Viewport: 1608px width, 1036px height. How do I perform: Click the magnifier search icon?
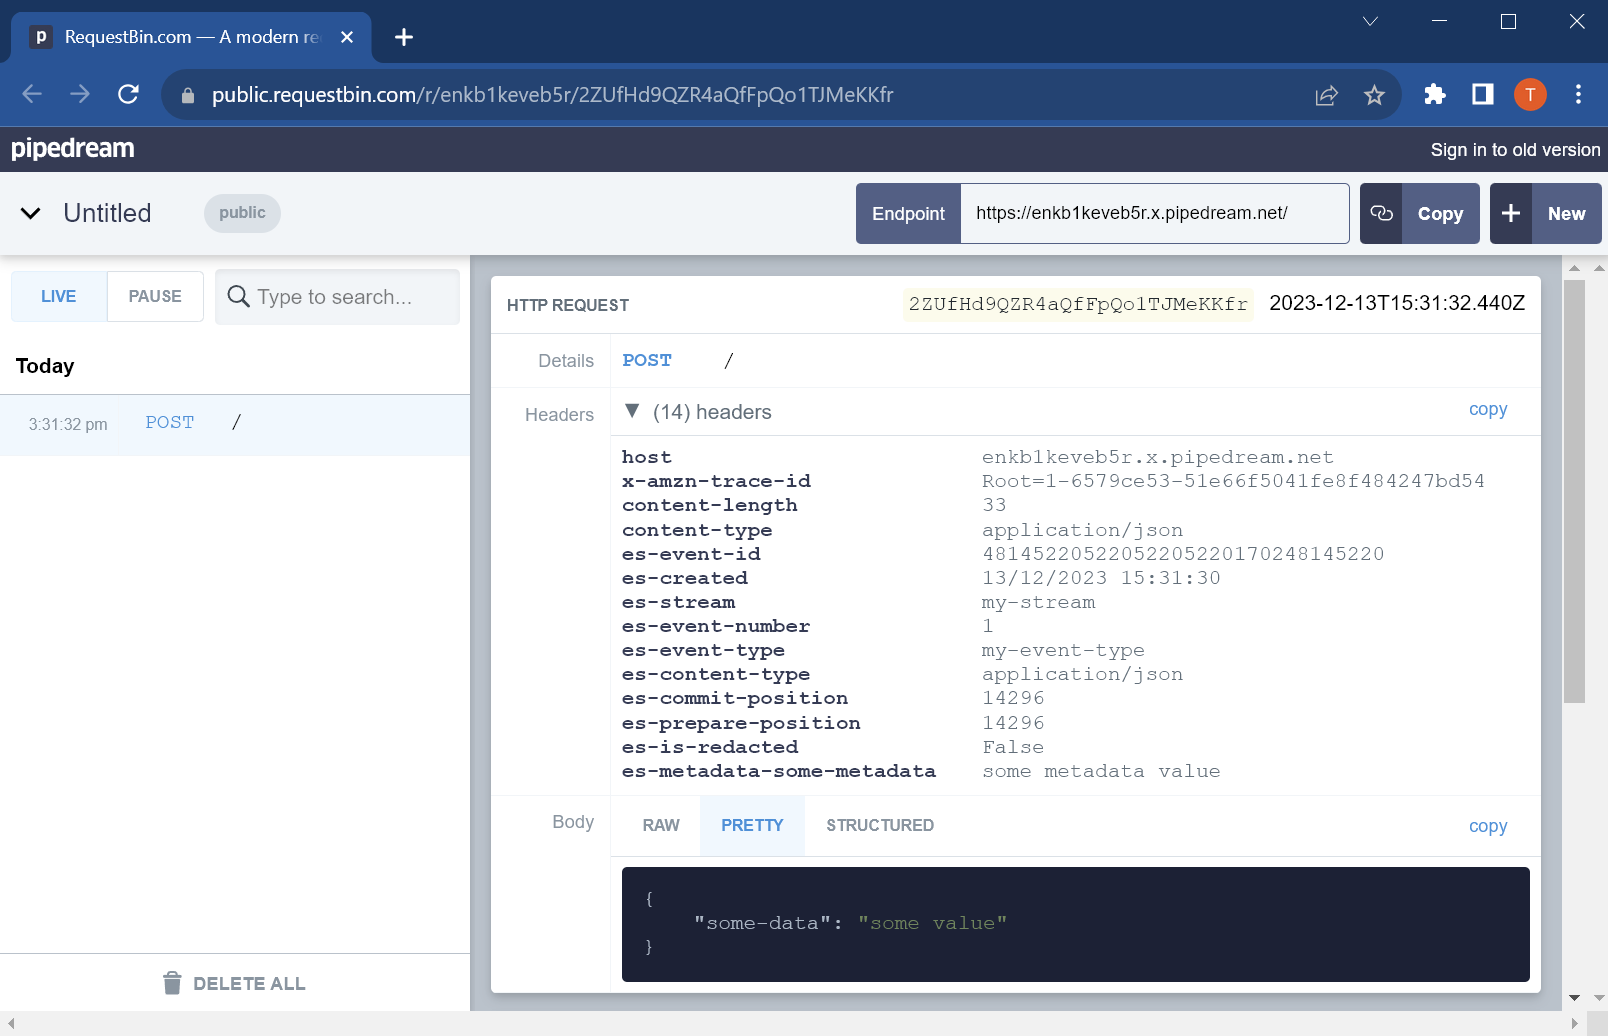(x=238, y=296)
